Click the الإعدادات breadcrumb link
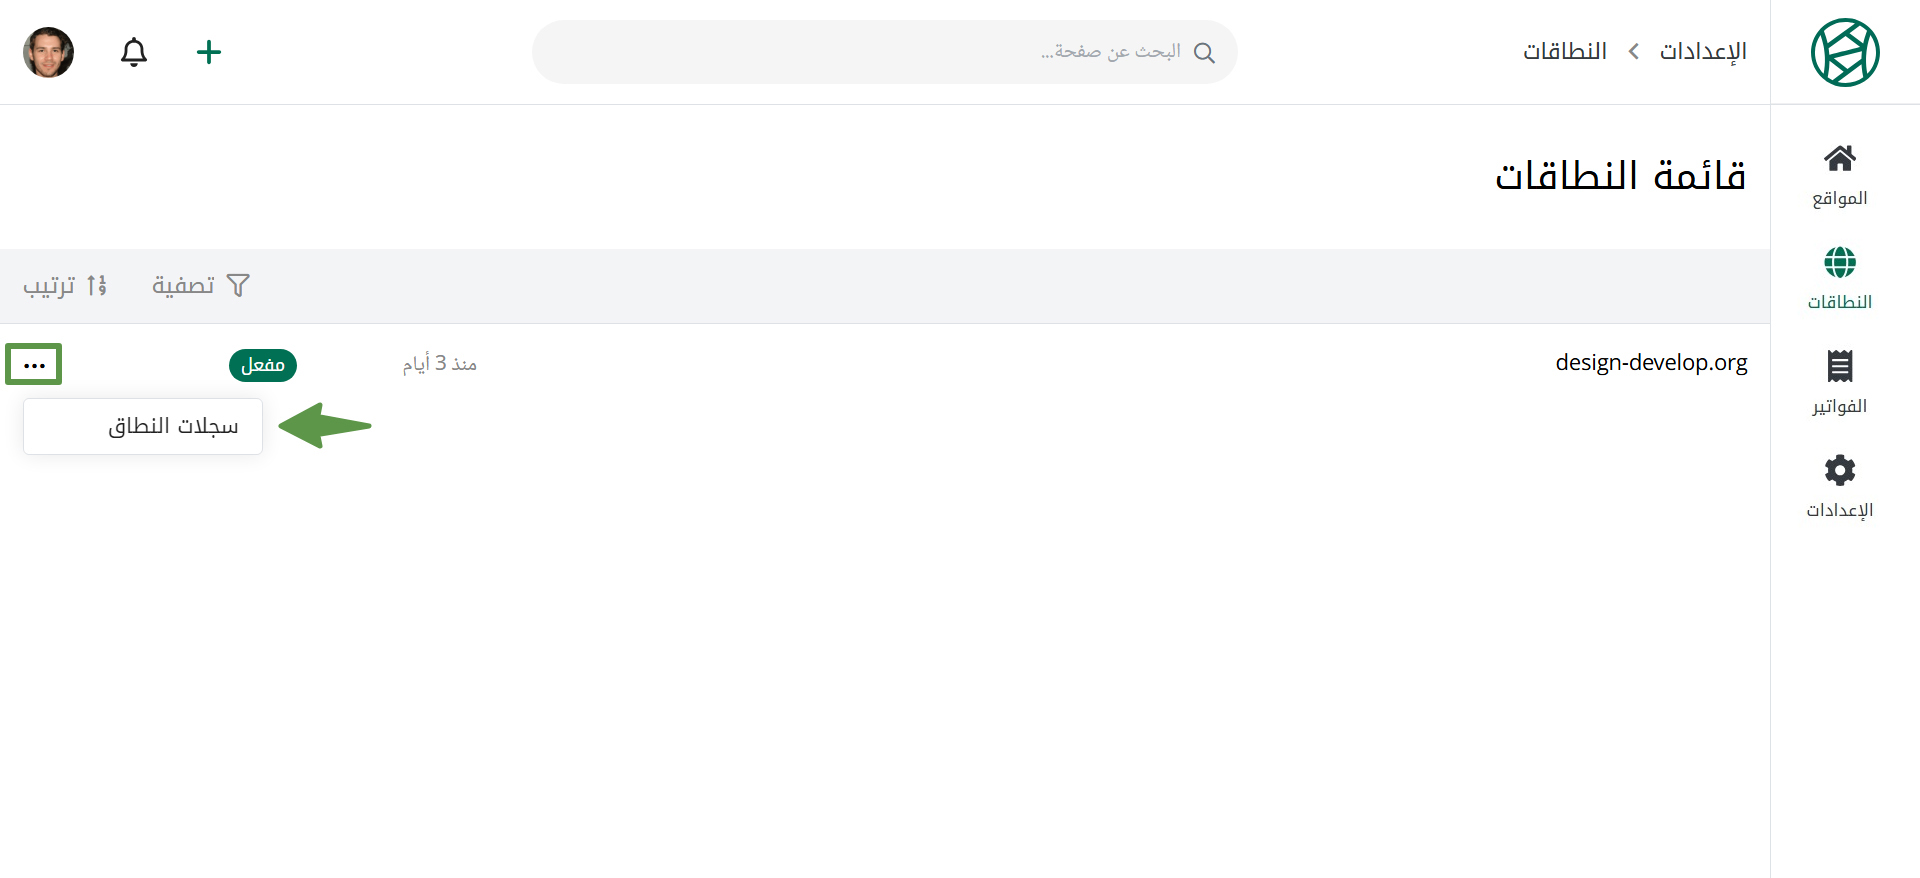 point(1703,51)
